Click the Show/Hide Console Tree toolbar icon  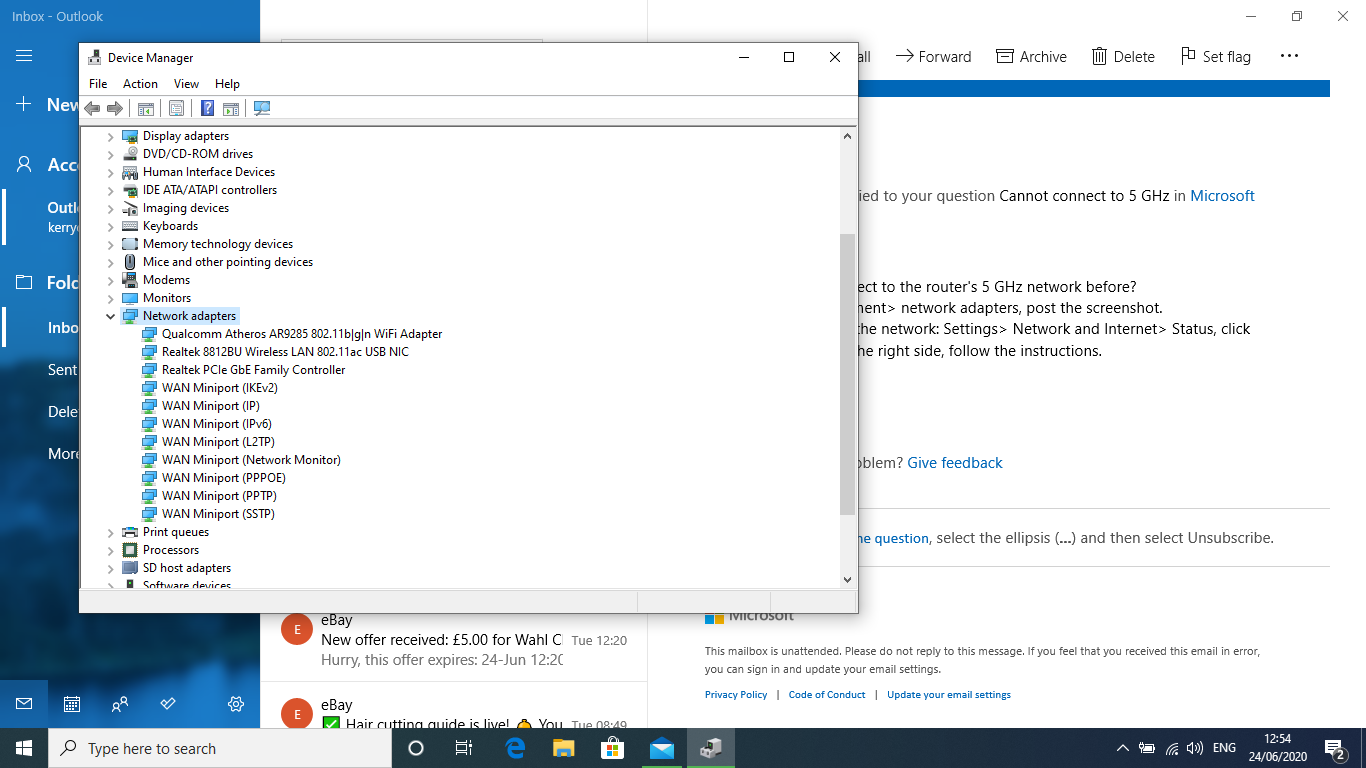click(x=146, y=108)
